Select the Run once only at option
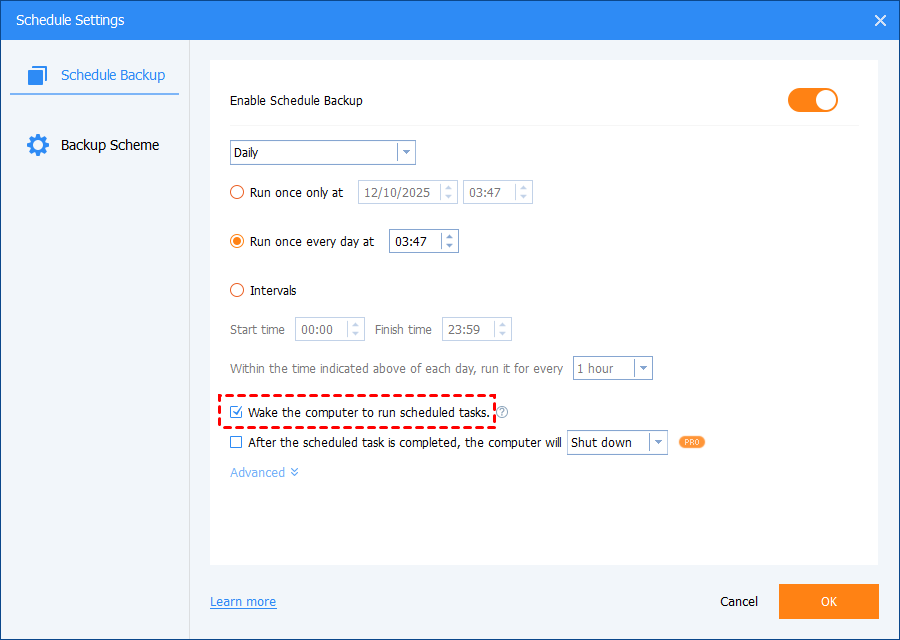900x640 pixels. [237, 193]
